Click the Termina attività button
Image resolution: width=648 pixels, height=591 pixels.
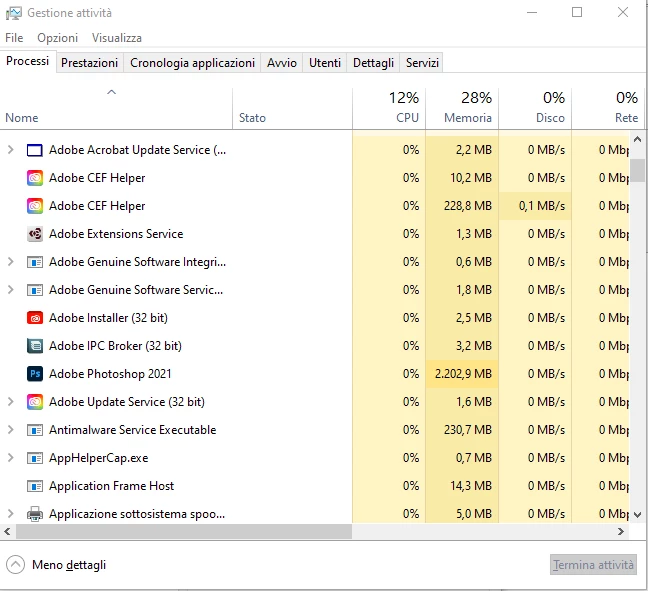click(593, 565)
